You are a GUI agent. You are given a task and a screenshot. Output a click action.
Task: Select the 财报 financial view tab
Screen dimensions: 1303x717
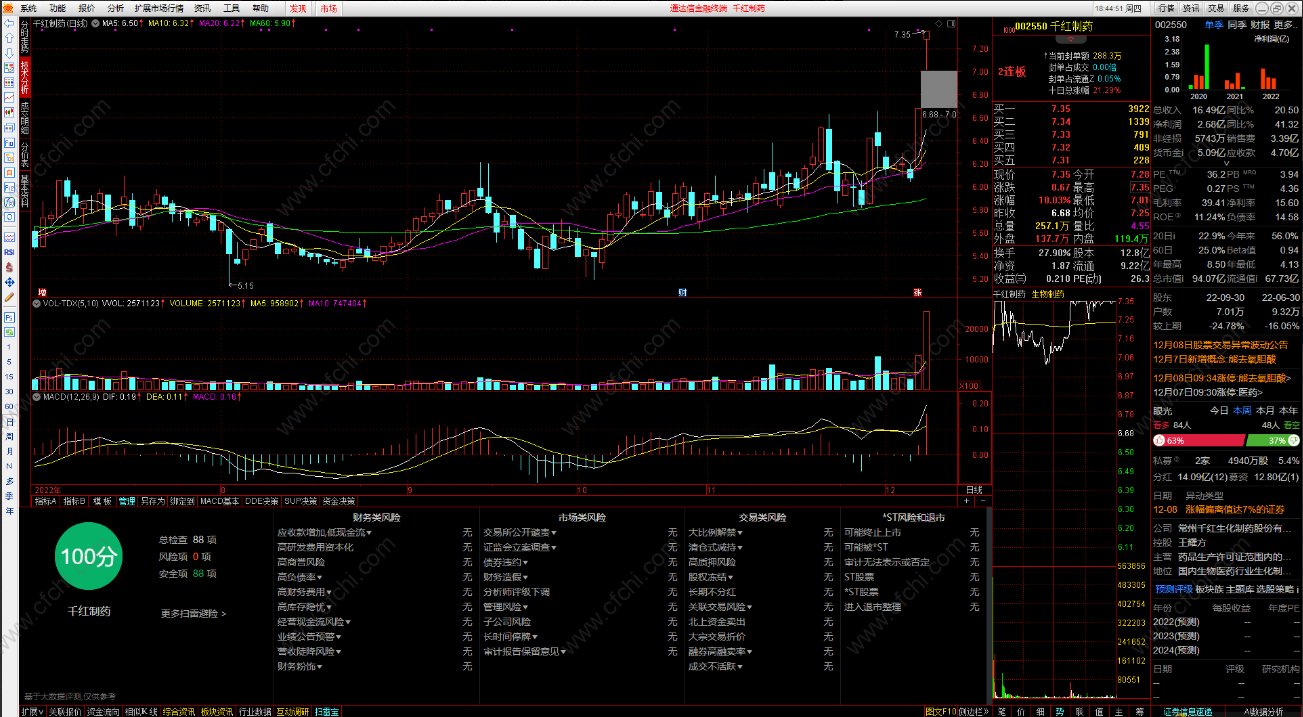pyautogui.click(x=1260, y=25)
